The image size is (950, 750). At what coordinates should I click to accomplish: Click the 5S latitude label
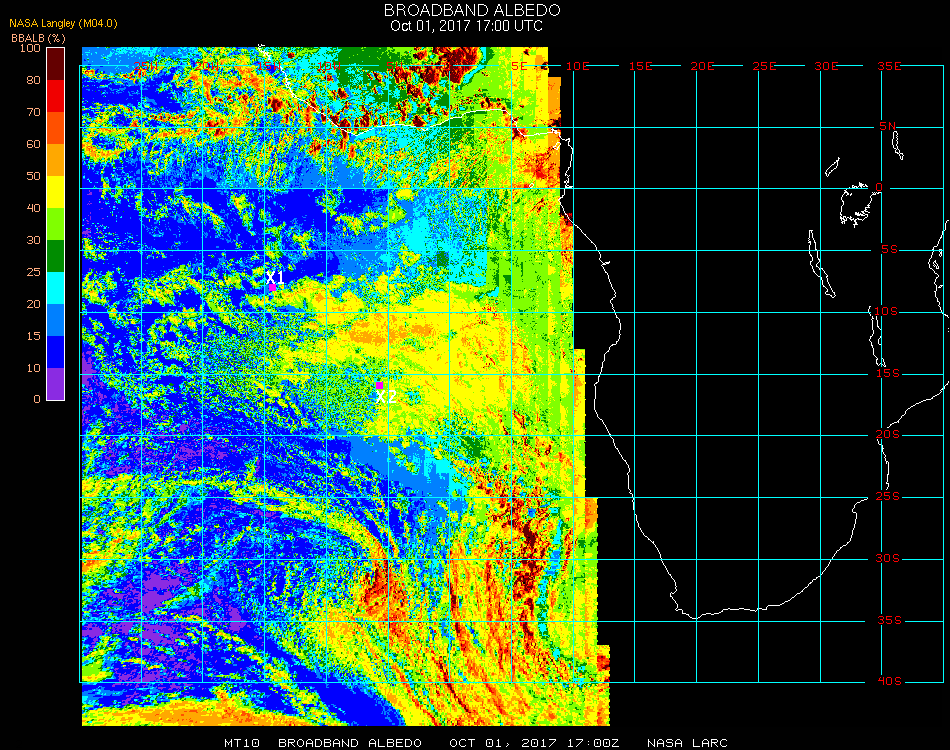coord(889,250)
